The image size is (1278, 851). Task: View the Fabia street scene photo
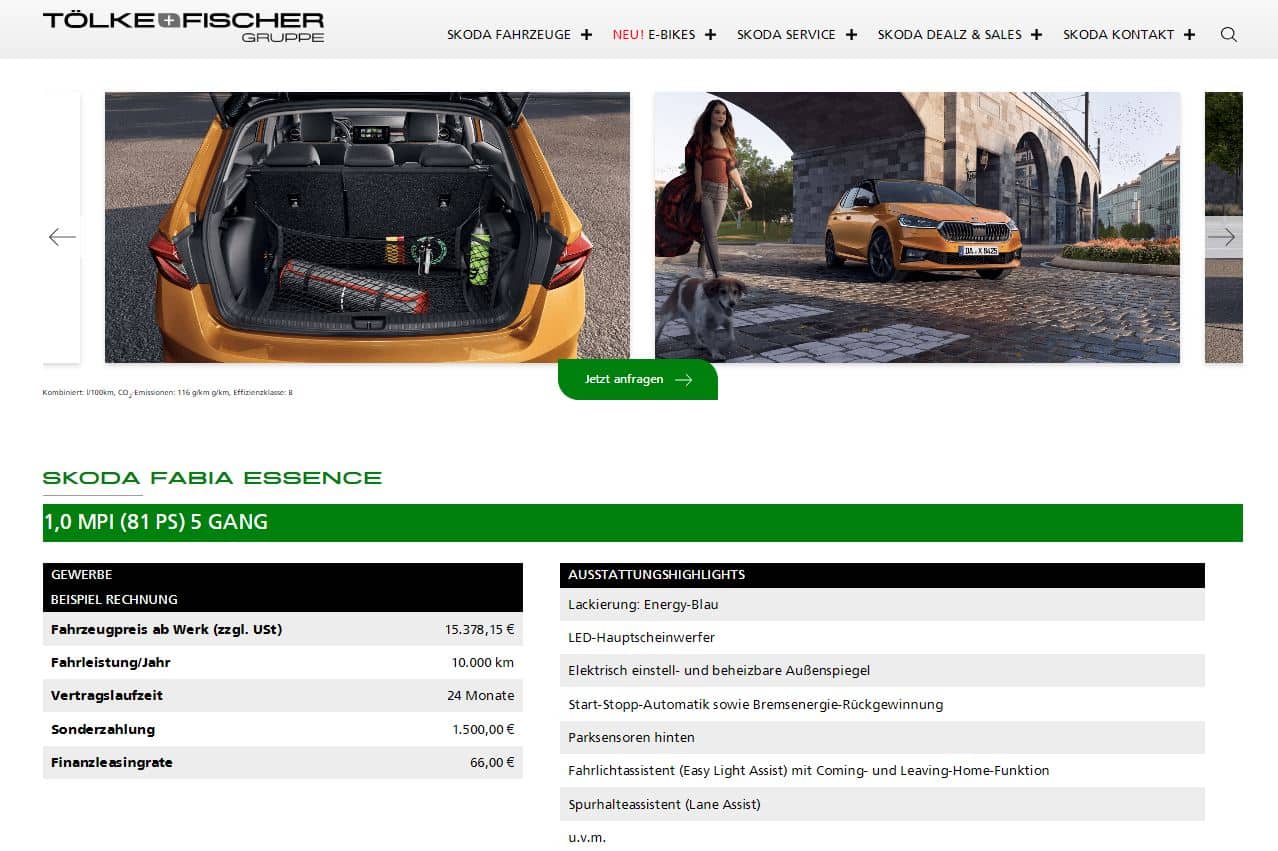(x=917, y=227)
